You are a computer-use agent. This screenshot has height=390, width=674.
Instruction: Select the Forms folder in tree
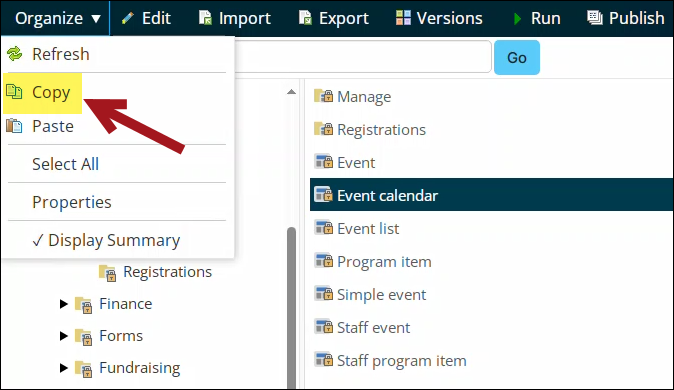click(121, 335)
